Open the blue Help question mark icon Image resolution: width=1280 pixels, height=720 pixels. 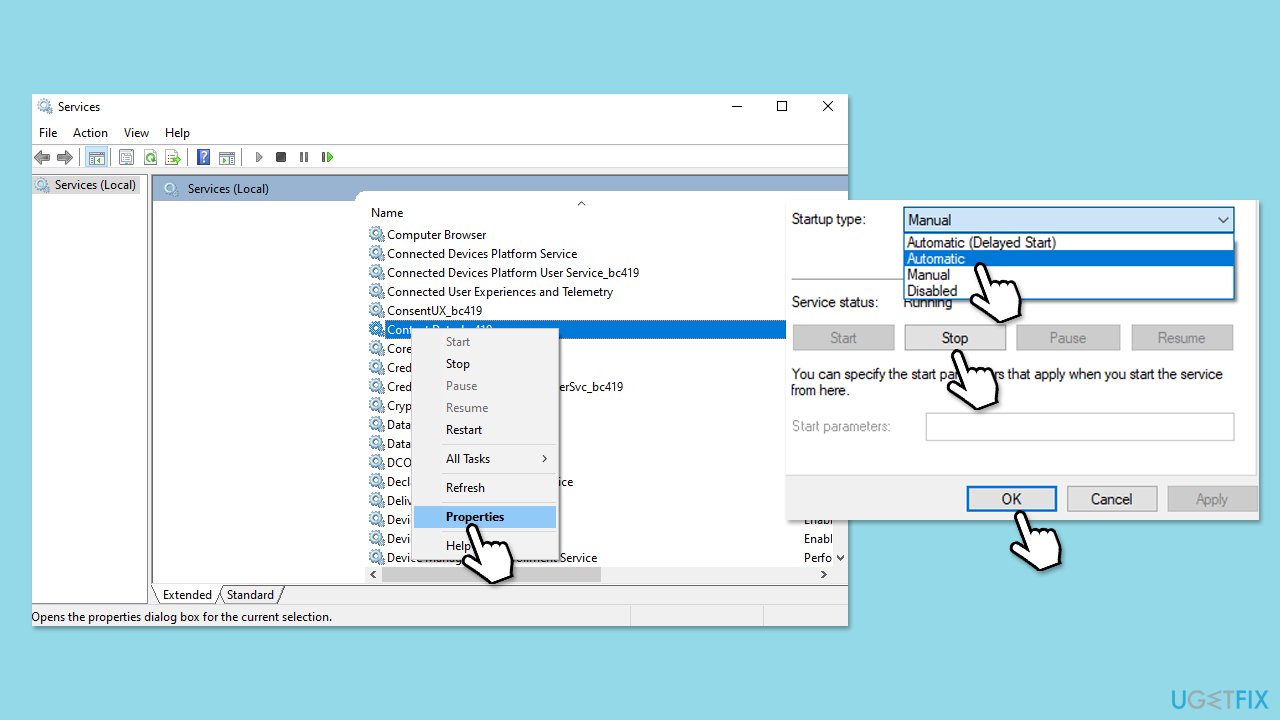point(203,157)
